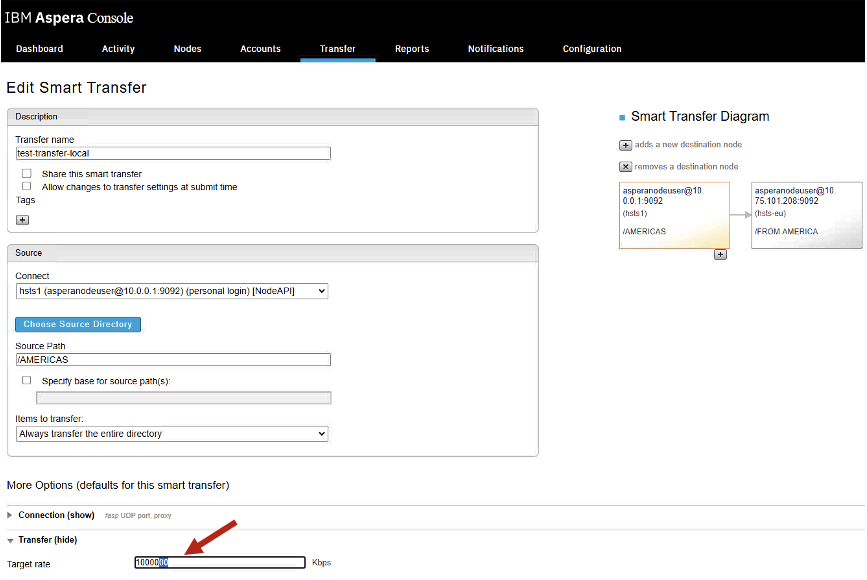Click the 'adds a new destination node' plus icon
Screen dimensions: 867x580
pyautogui.click(x=625, y=145)
